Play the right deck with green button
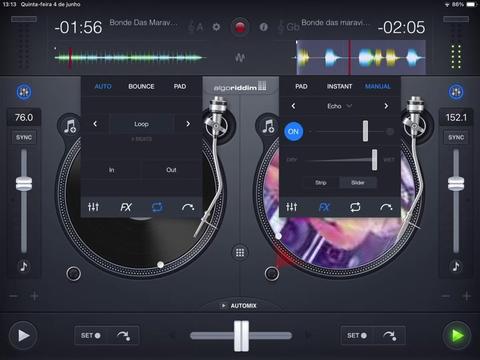This screenshot has height=360, width=480. coord(457,335)
